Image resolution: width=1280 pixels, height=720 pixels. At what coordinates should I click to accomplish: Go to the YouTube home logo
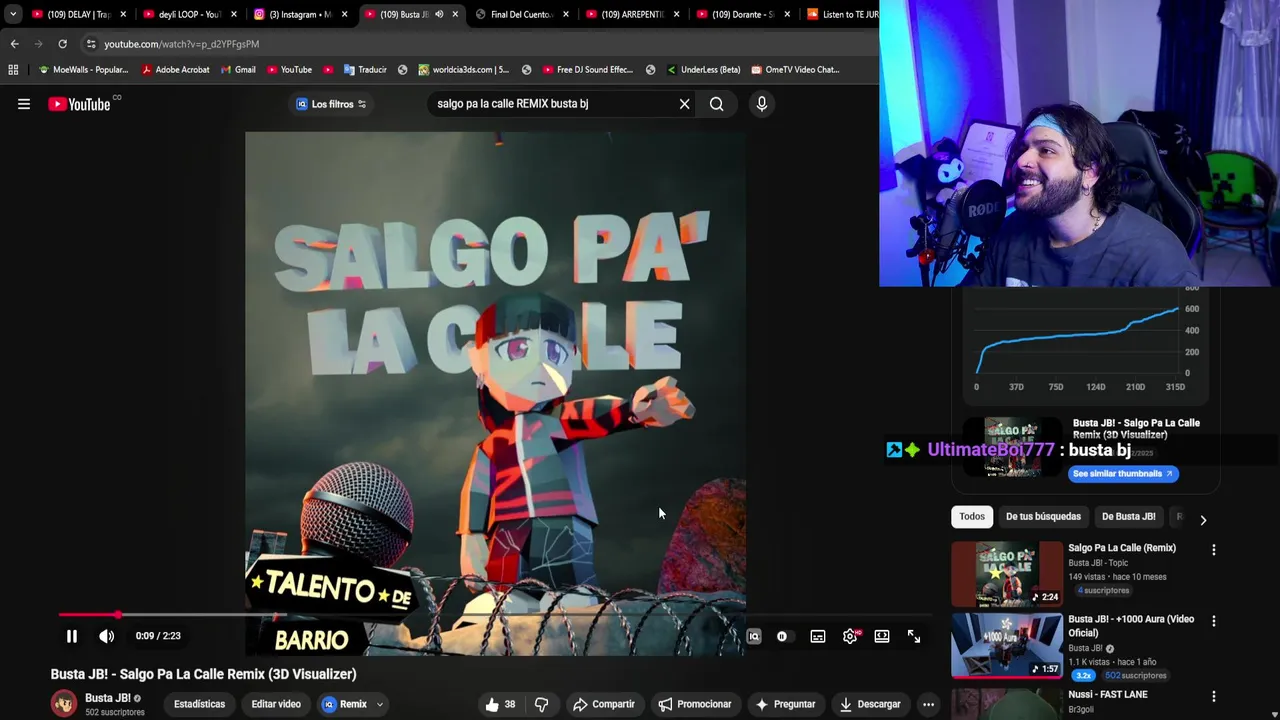[79, 104]
